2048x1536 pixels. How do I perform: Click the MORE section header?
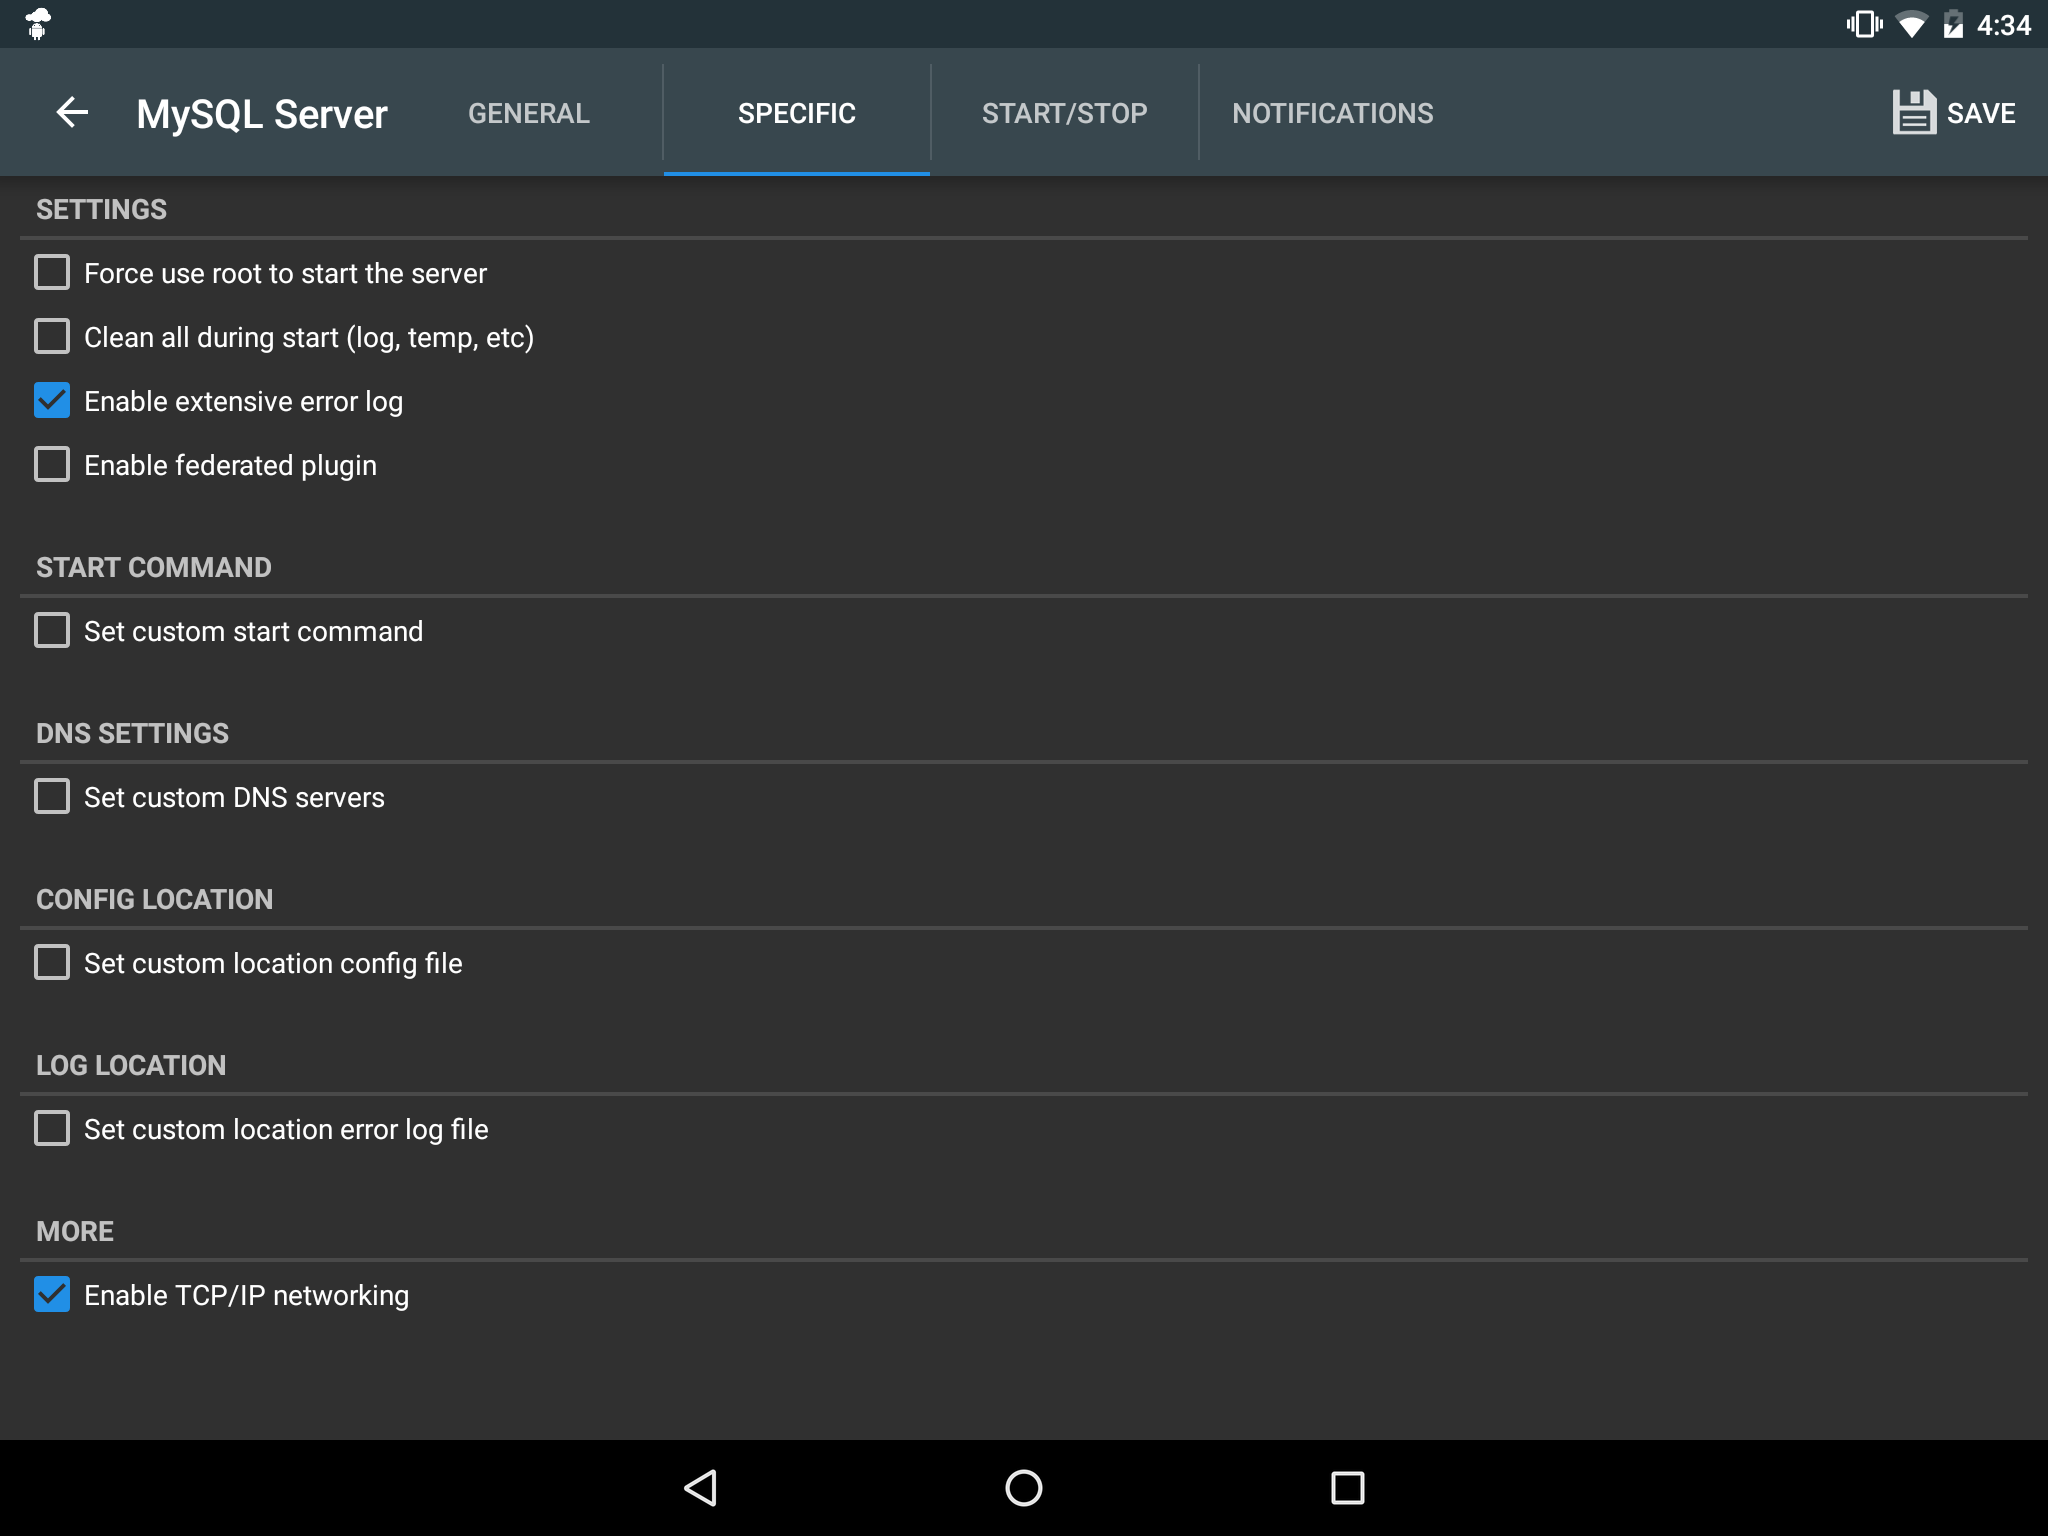[75, 1231]
